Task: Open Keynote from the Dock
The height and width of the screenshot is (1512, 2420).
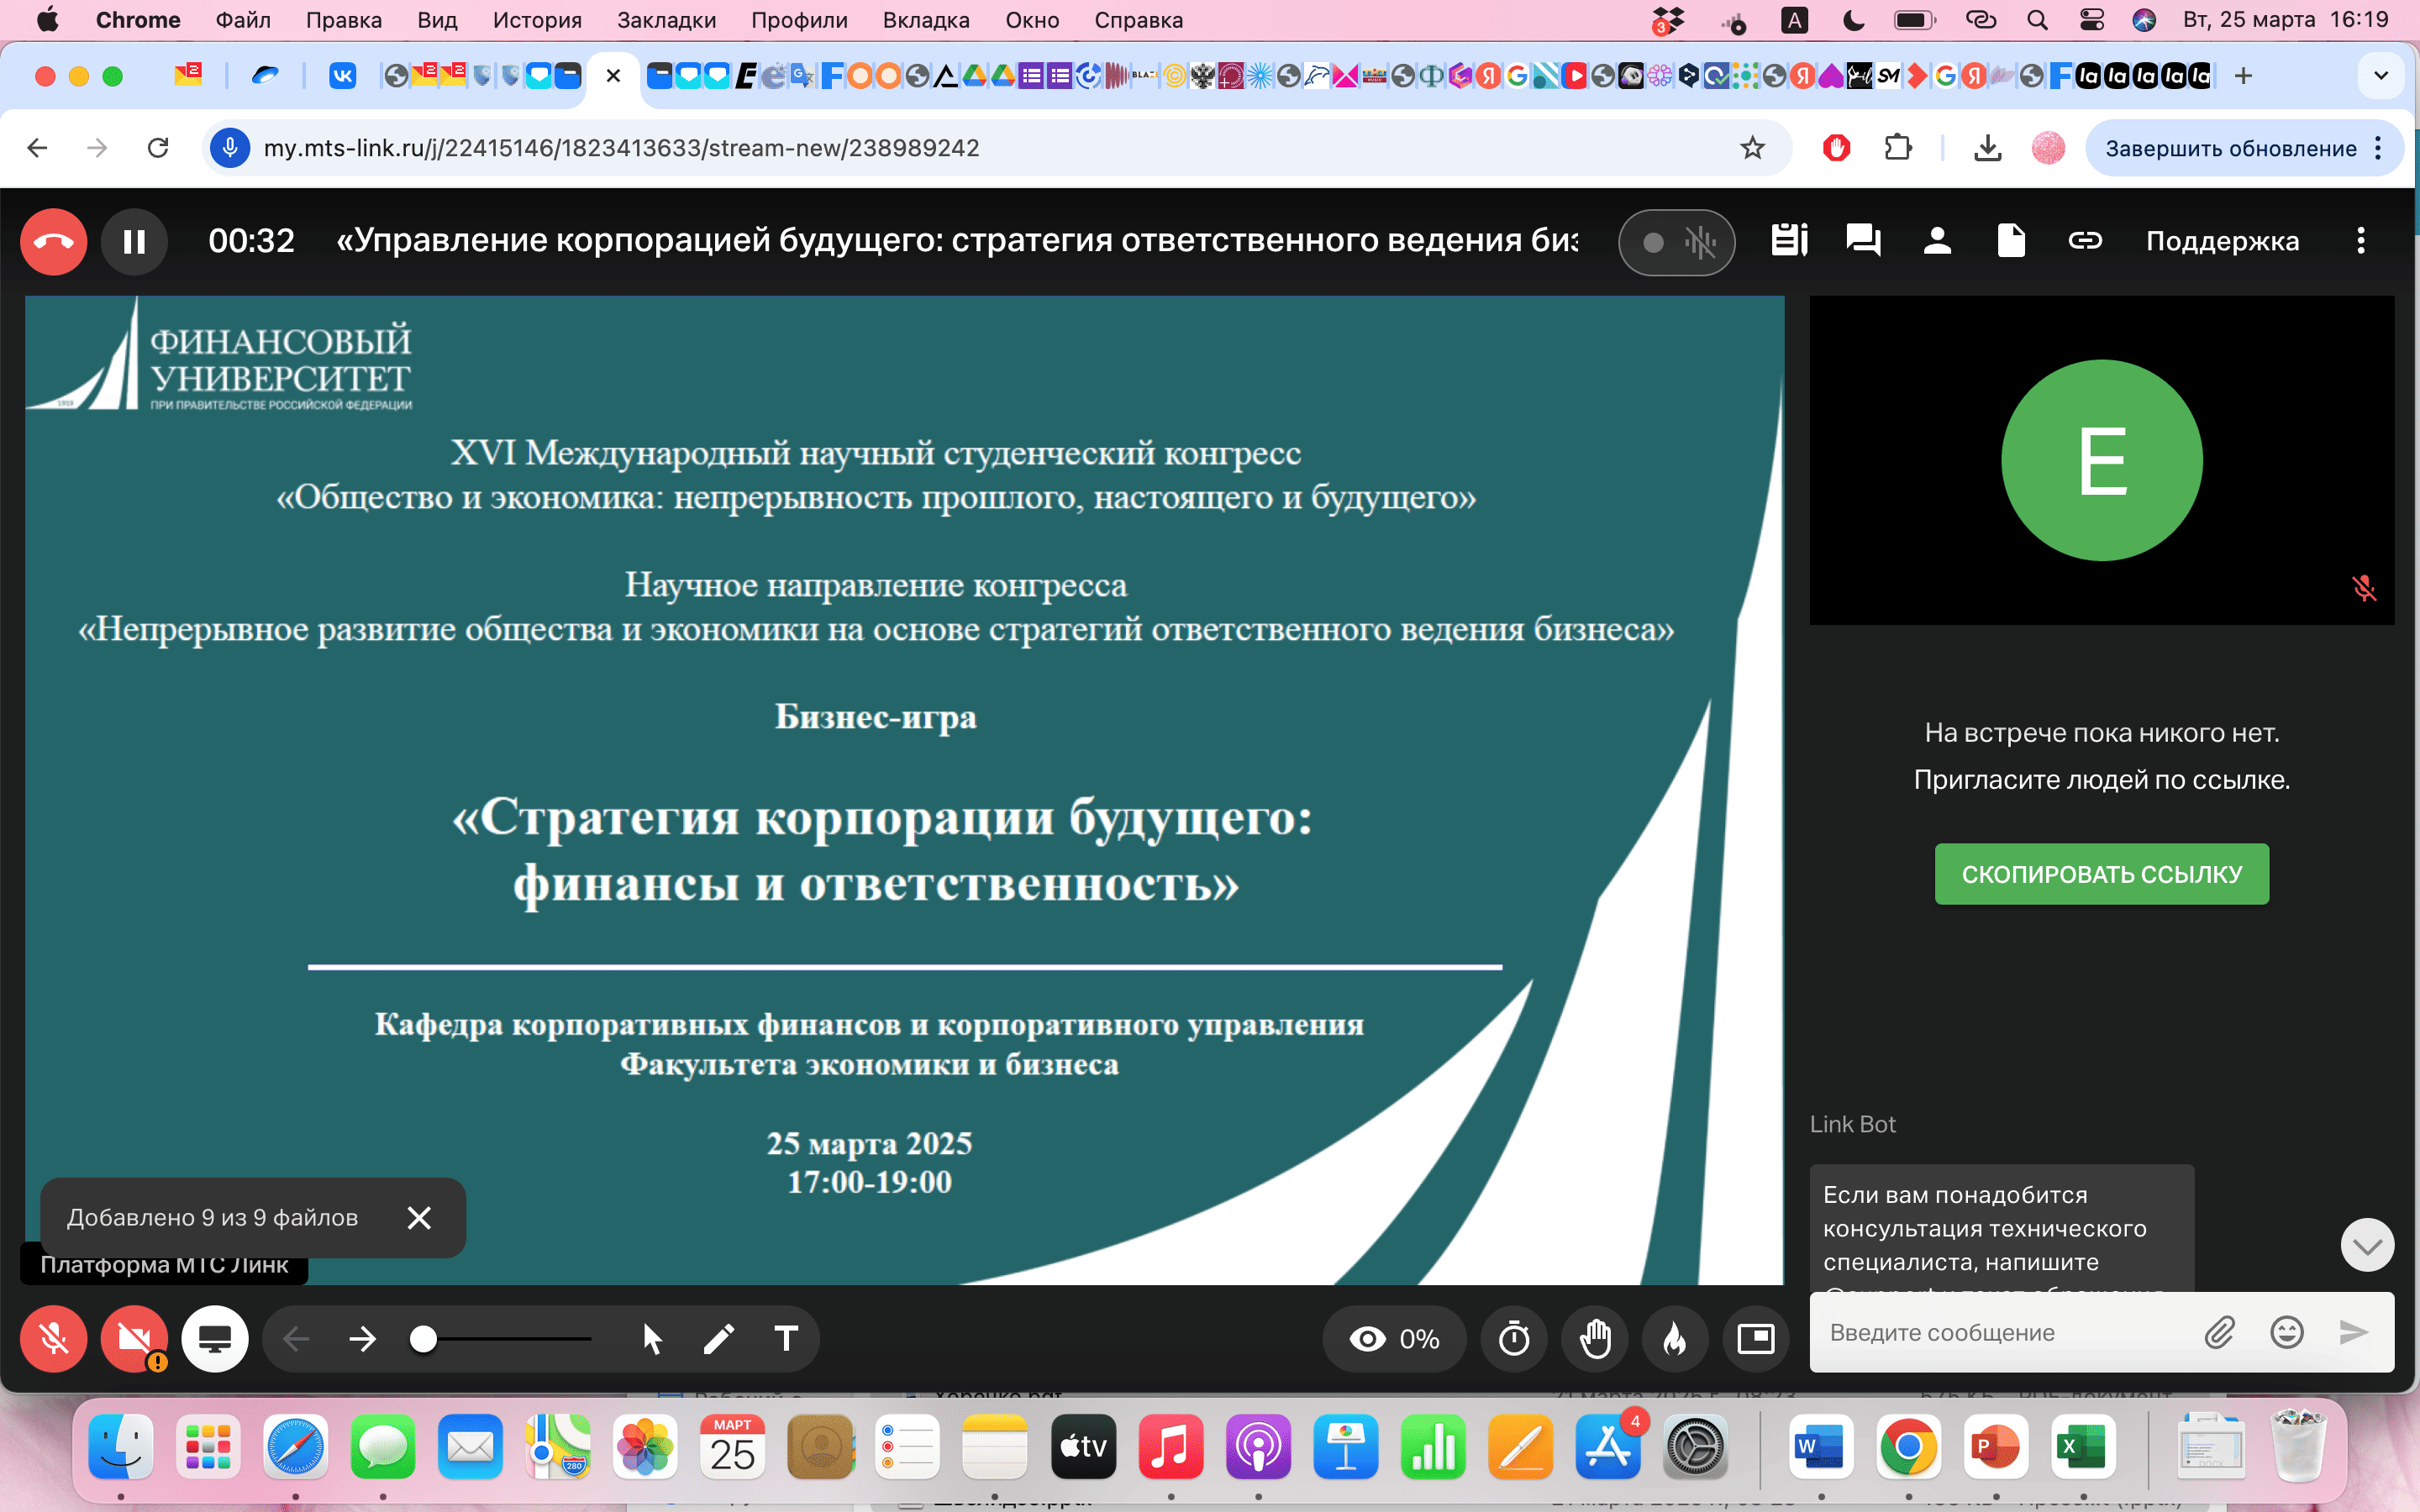Action: click(x=1345, y=1447)
